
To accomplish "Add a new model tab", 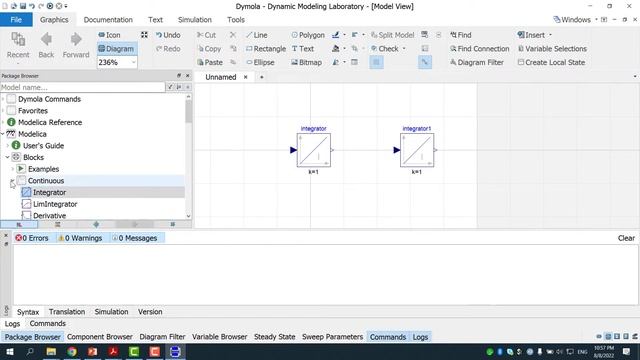I will (262, 77).
